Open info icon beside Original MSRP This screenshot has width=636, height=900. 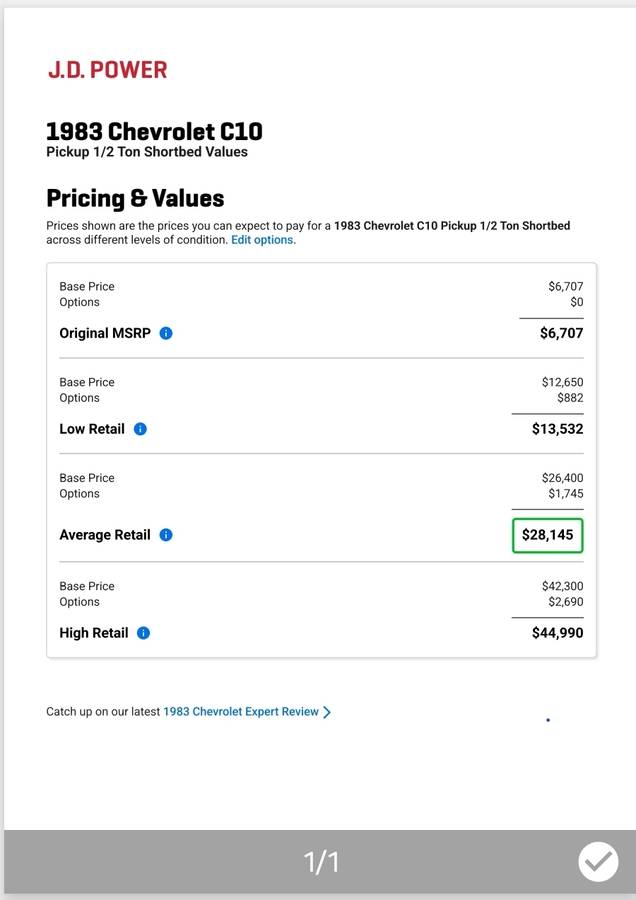pyautogui.click(x=166, y=333)
